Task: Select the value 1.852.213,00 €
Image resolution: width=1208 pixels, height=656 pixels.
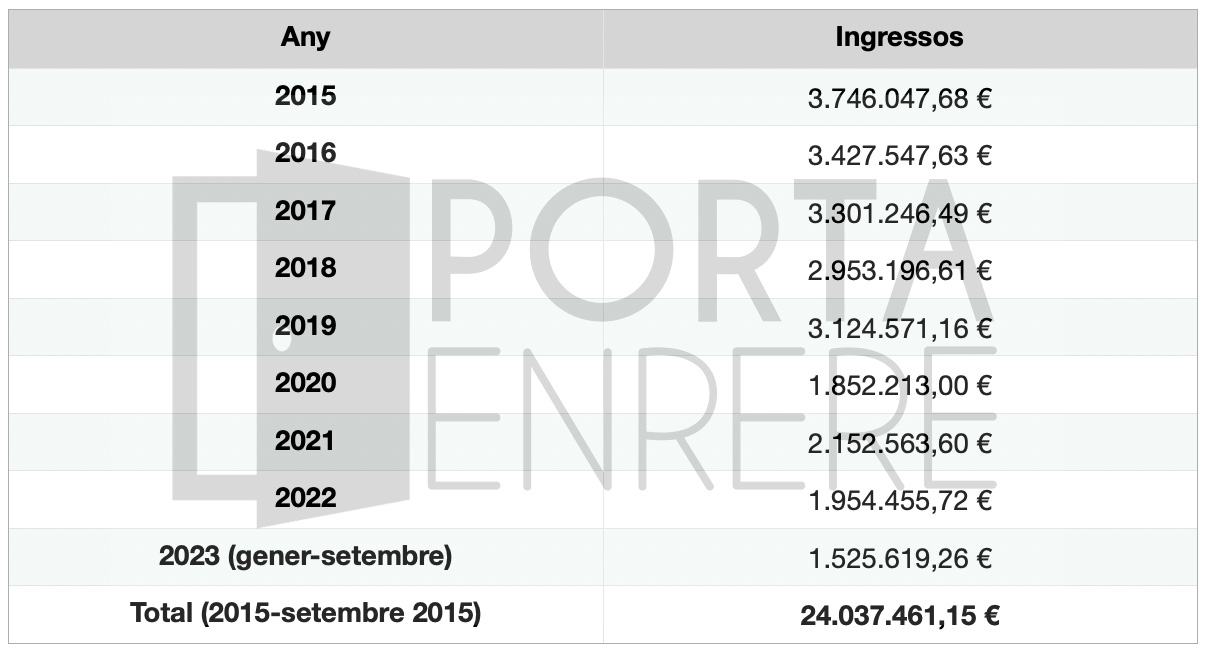Action: click(x=899, y=386)
